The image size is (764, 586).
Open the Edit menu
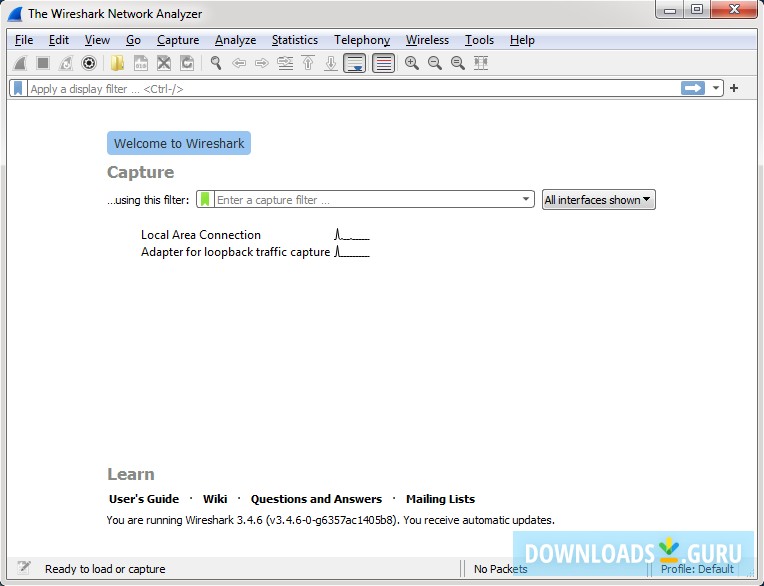[x=58, y=40]
